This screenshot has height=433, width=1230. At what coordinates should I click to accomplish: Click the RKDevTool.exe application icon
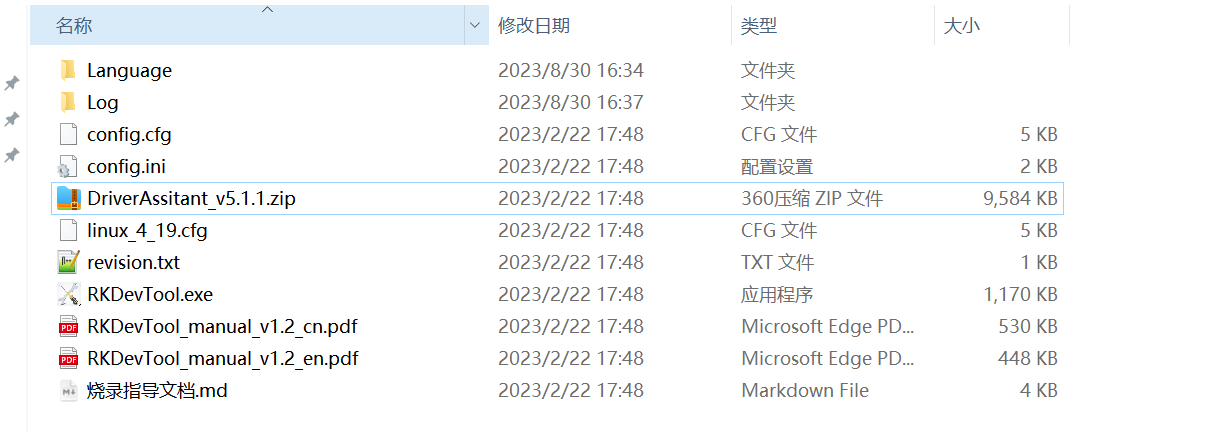68,294
